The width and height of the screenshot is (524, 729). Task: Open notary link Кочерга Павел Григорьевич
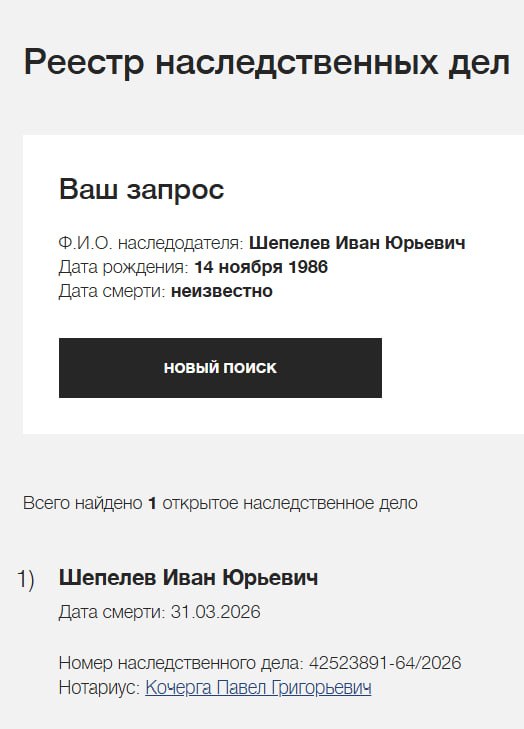(x=259, y=688)
